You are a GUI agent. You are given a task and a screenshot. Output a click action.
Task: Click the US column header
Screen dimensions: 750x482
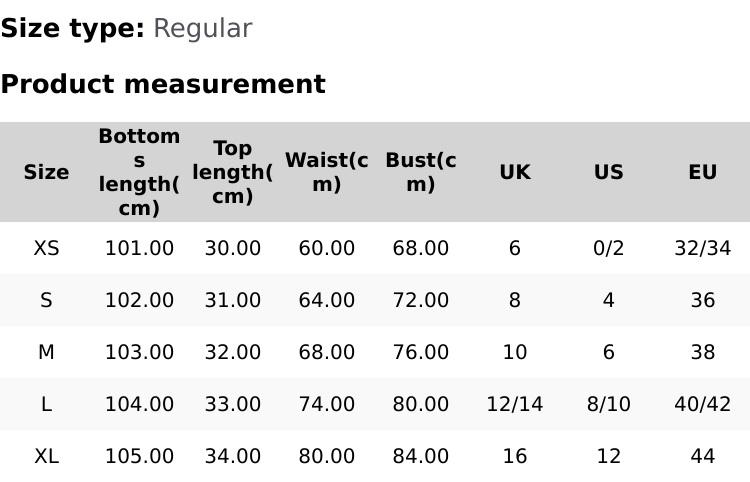pos(608,172)
